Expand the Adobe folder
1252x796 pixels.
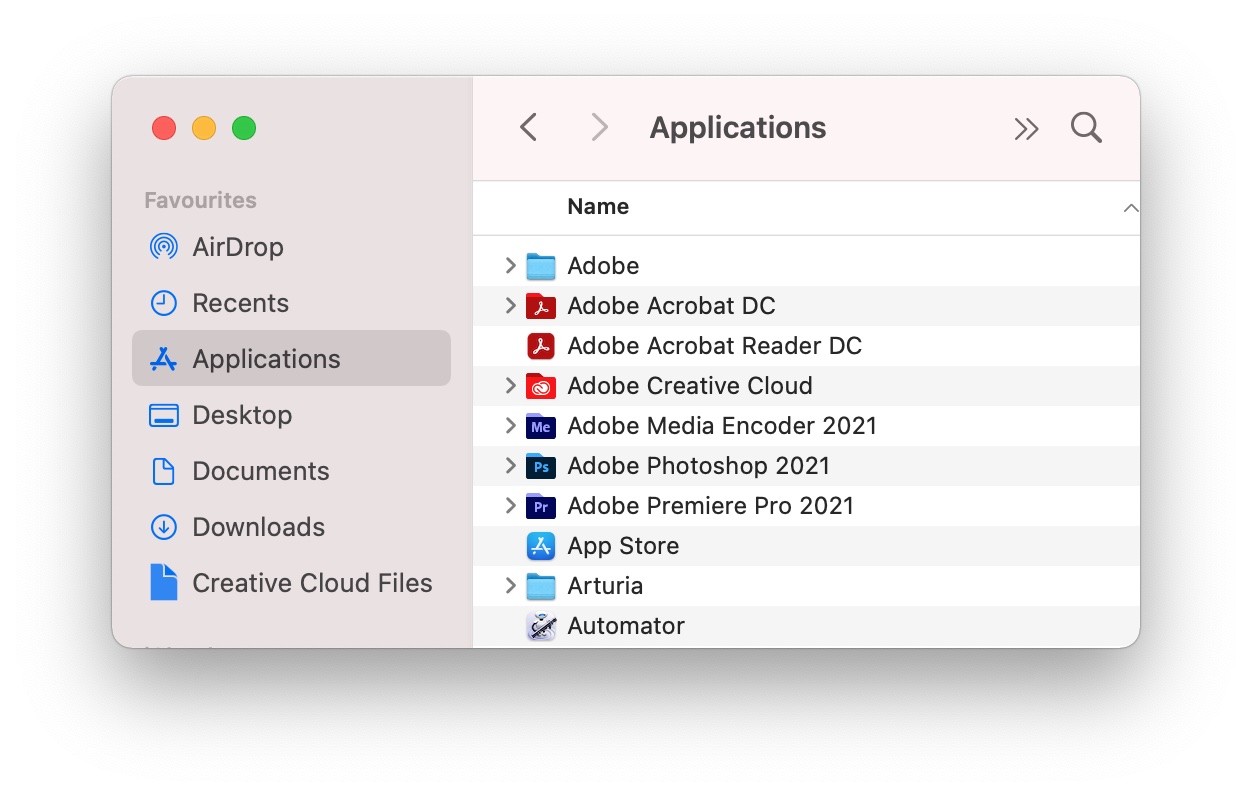point(511,266)
